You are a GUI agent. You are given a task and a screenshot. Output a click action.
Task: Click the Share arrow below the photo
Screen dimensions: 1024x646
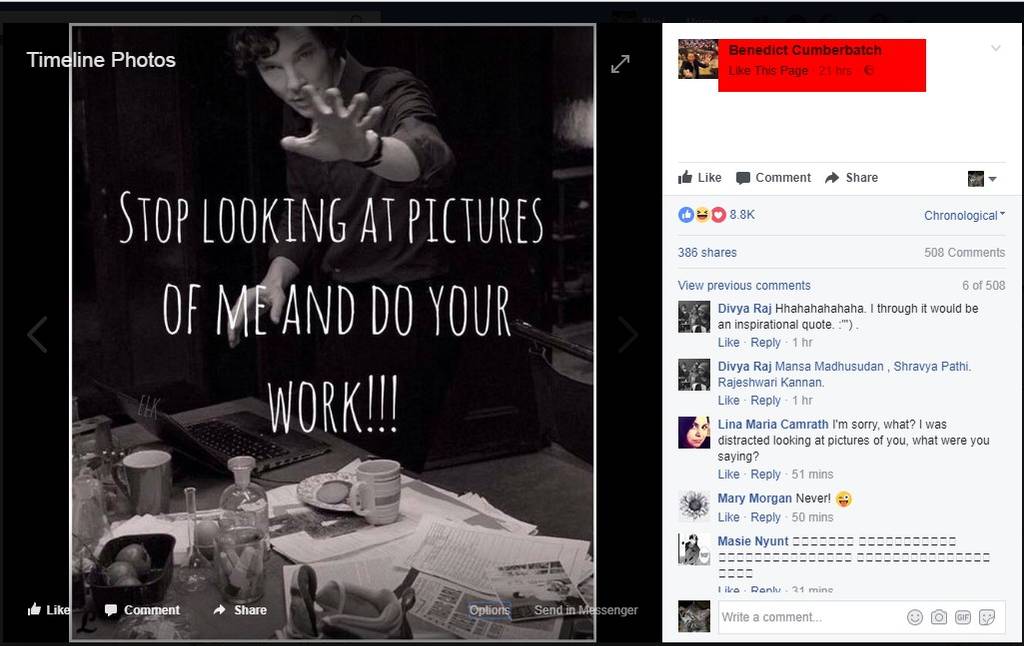pyautogui.click(x=240, y=610)
